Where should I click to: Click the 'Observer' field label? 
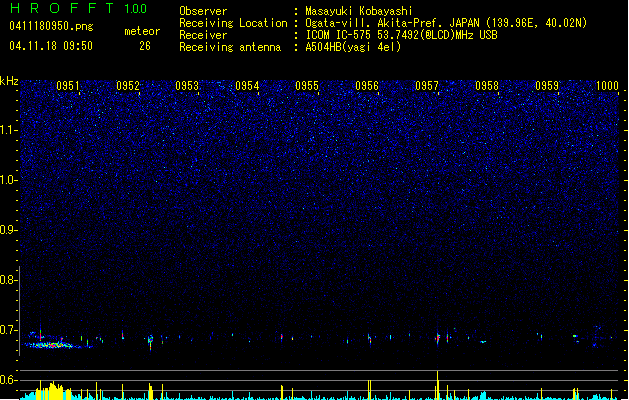tap(203, 11)
